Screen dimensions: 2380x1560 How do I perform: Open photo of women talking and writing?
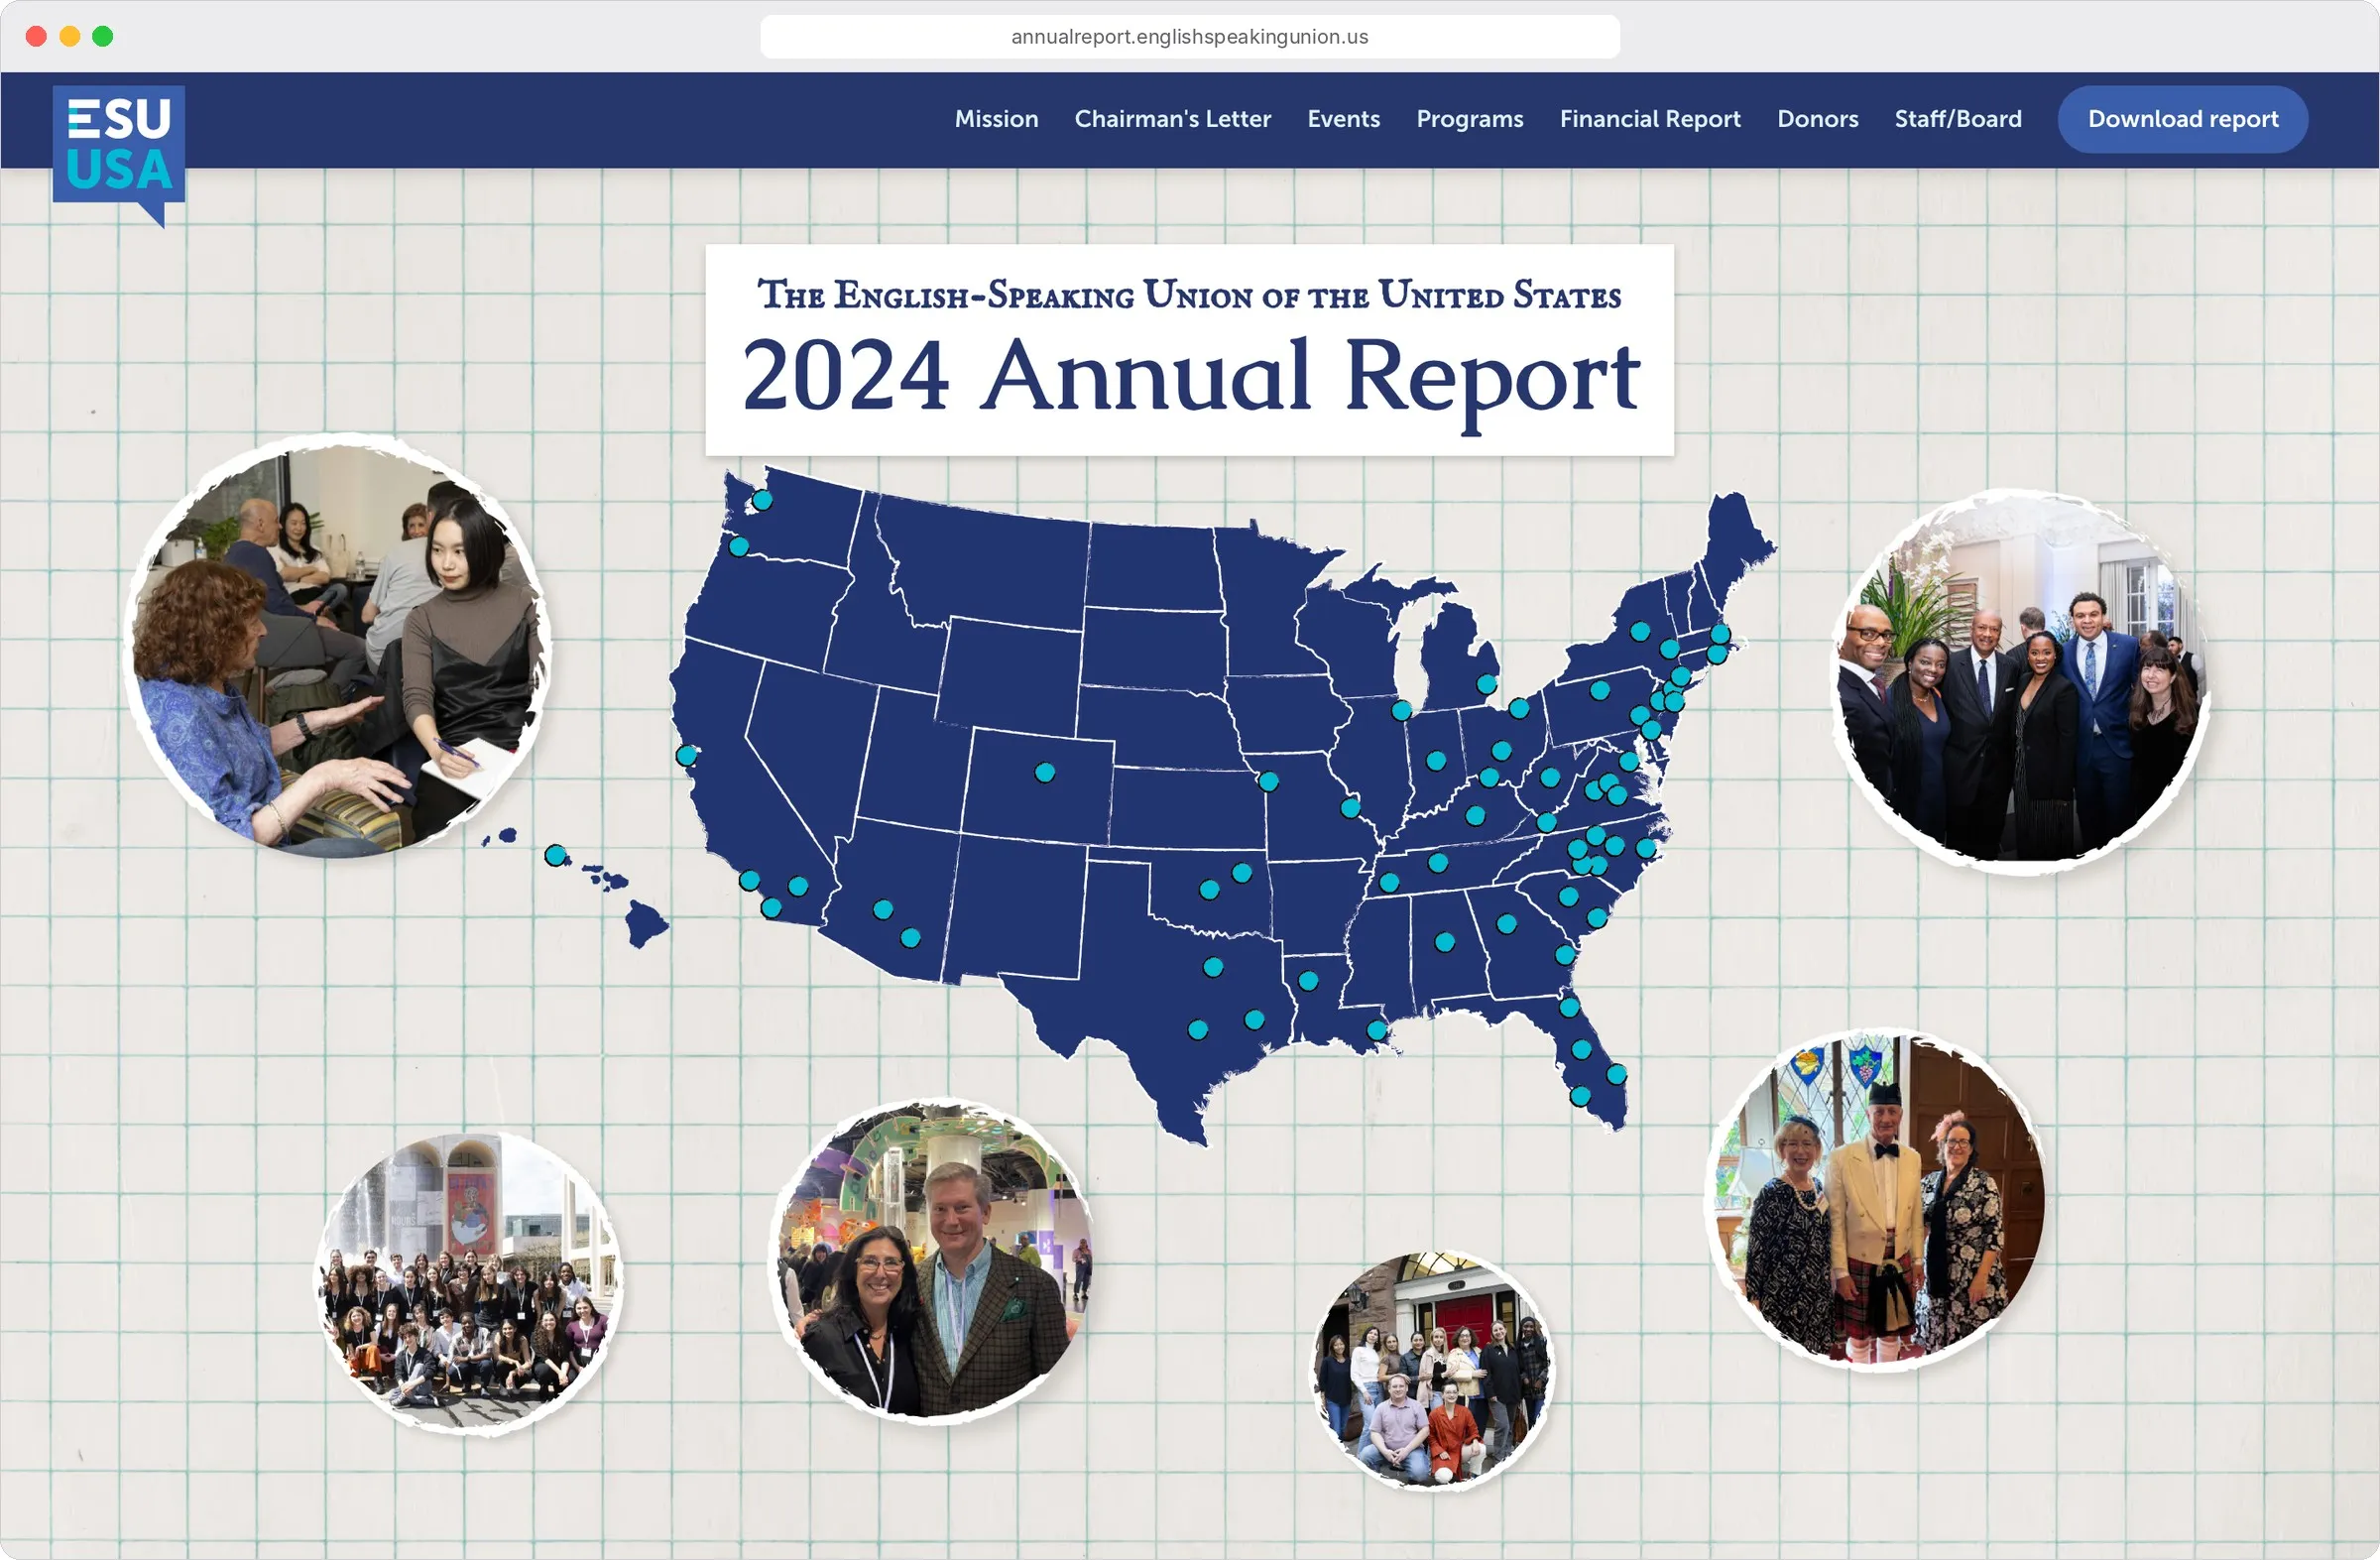point(338,647)
